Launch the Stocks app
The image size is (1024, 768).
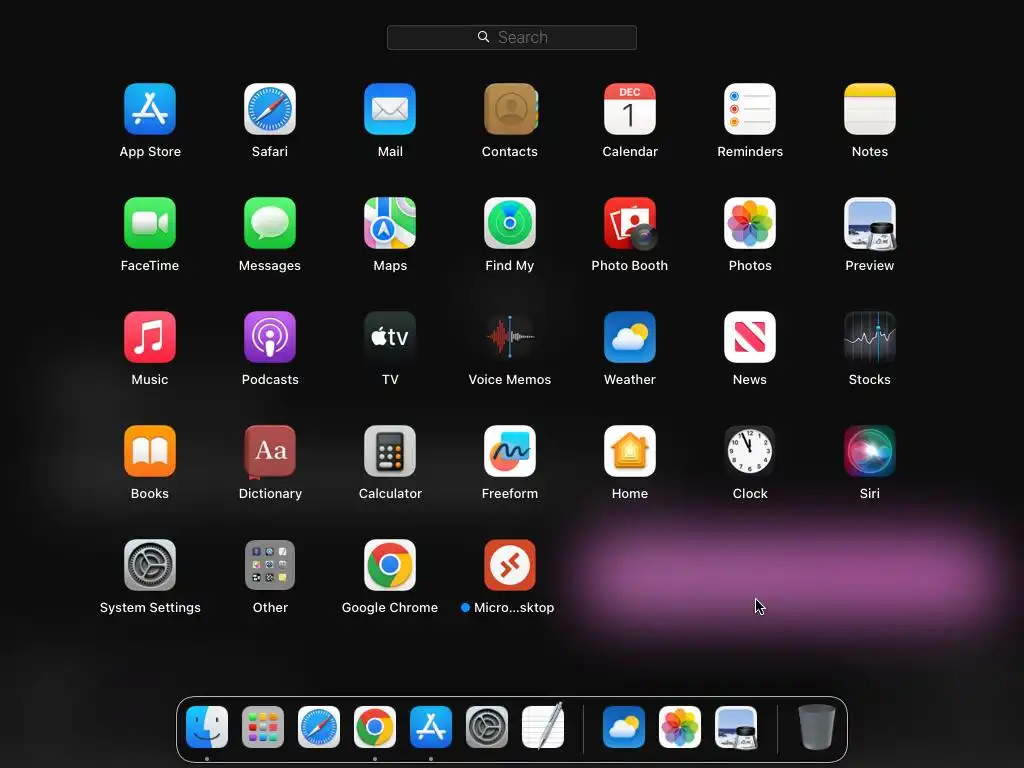click(870, 337)
